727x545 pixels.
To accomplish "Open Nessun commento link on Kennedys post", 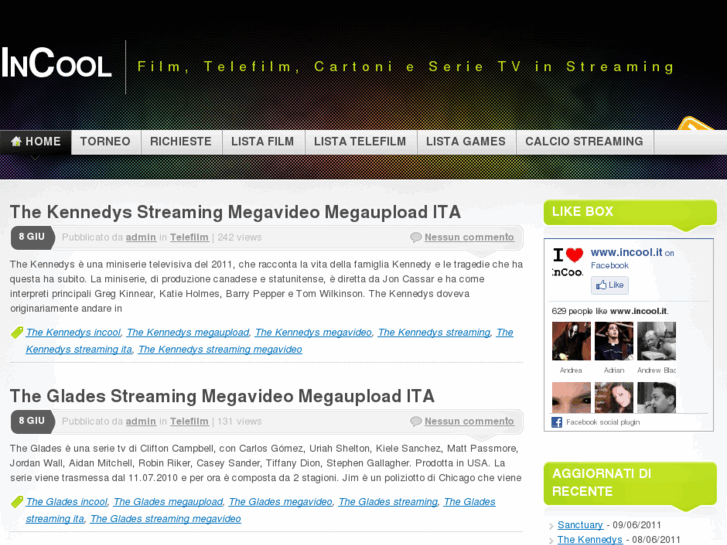I will click(469, 237).
